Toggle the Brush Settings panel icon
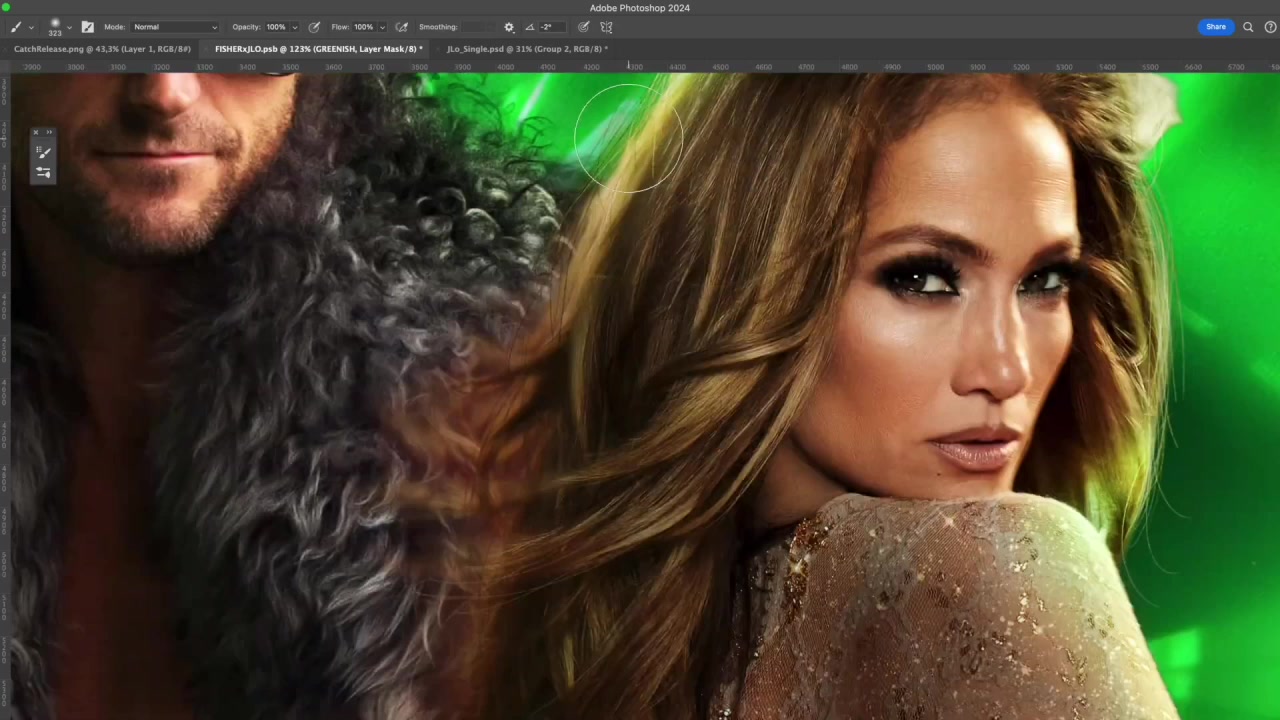This screenshot has width=1280, height=720. point(88,27)
